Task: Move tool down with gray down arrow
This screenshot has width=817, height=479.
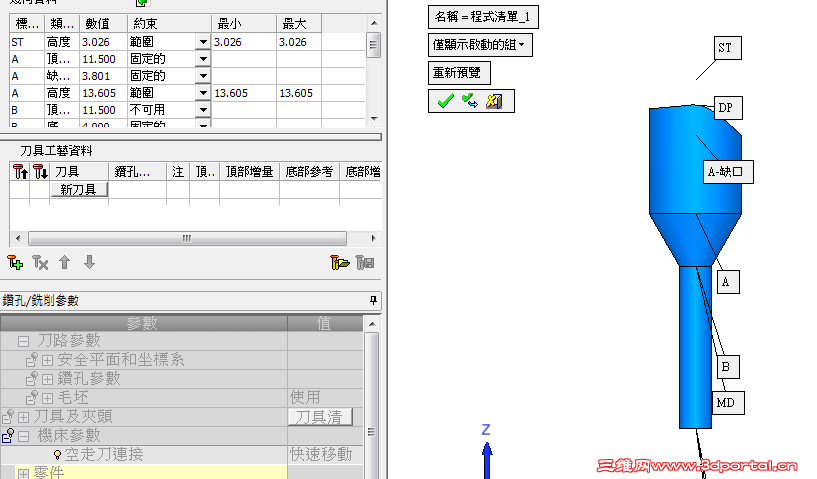Action: click(x=90, y=262)
